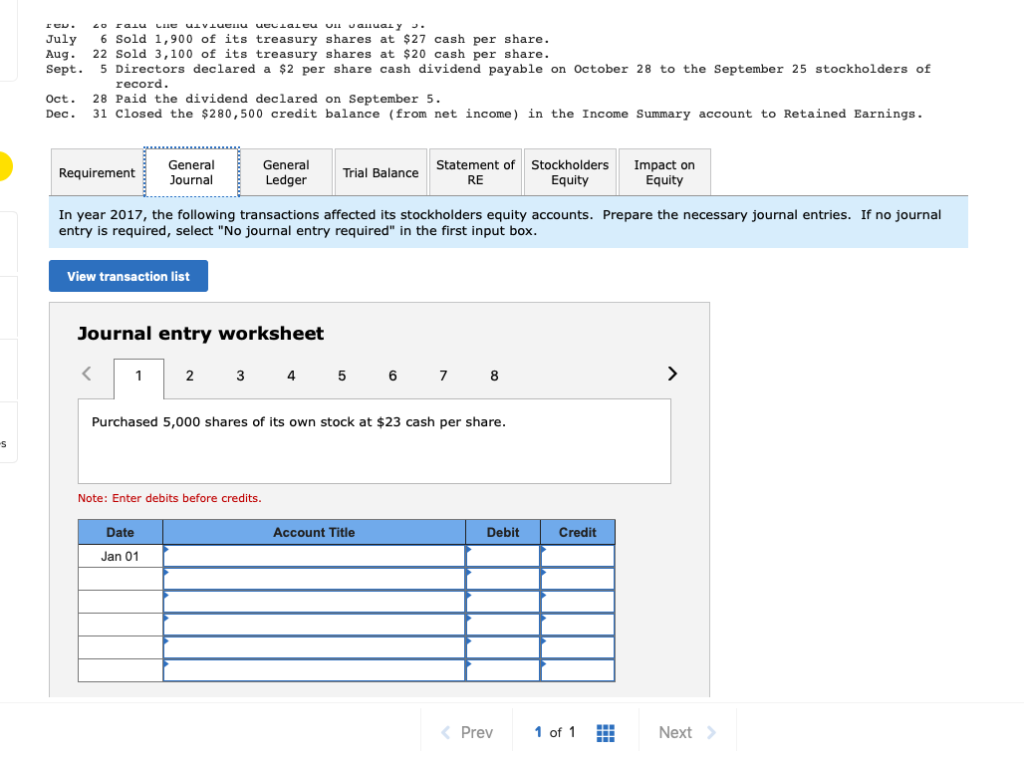Click the View transaction list button
The width and height of the screenshot is (1024, 761).
(129, 276)
